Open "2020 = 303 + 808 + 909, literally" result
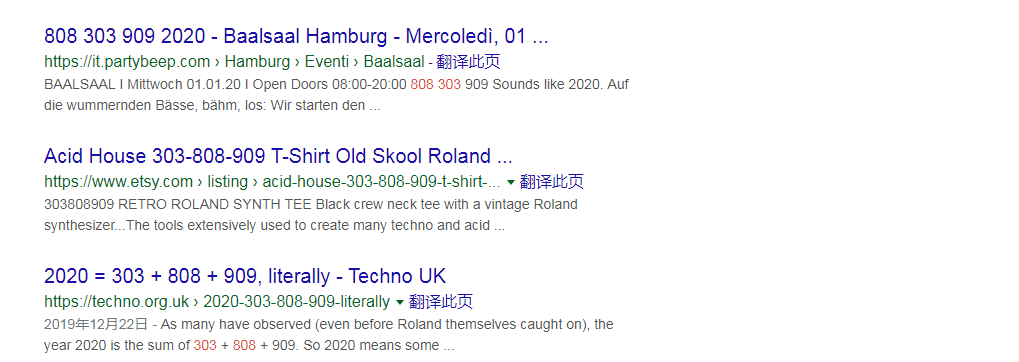Image resolution: width=1019 pixels, height=362 pixels. [x=245, y=276]
